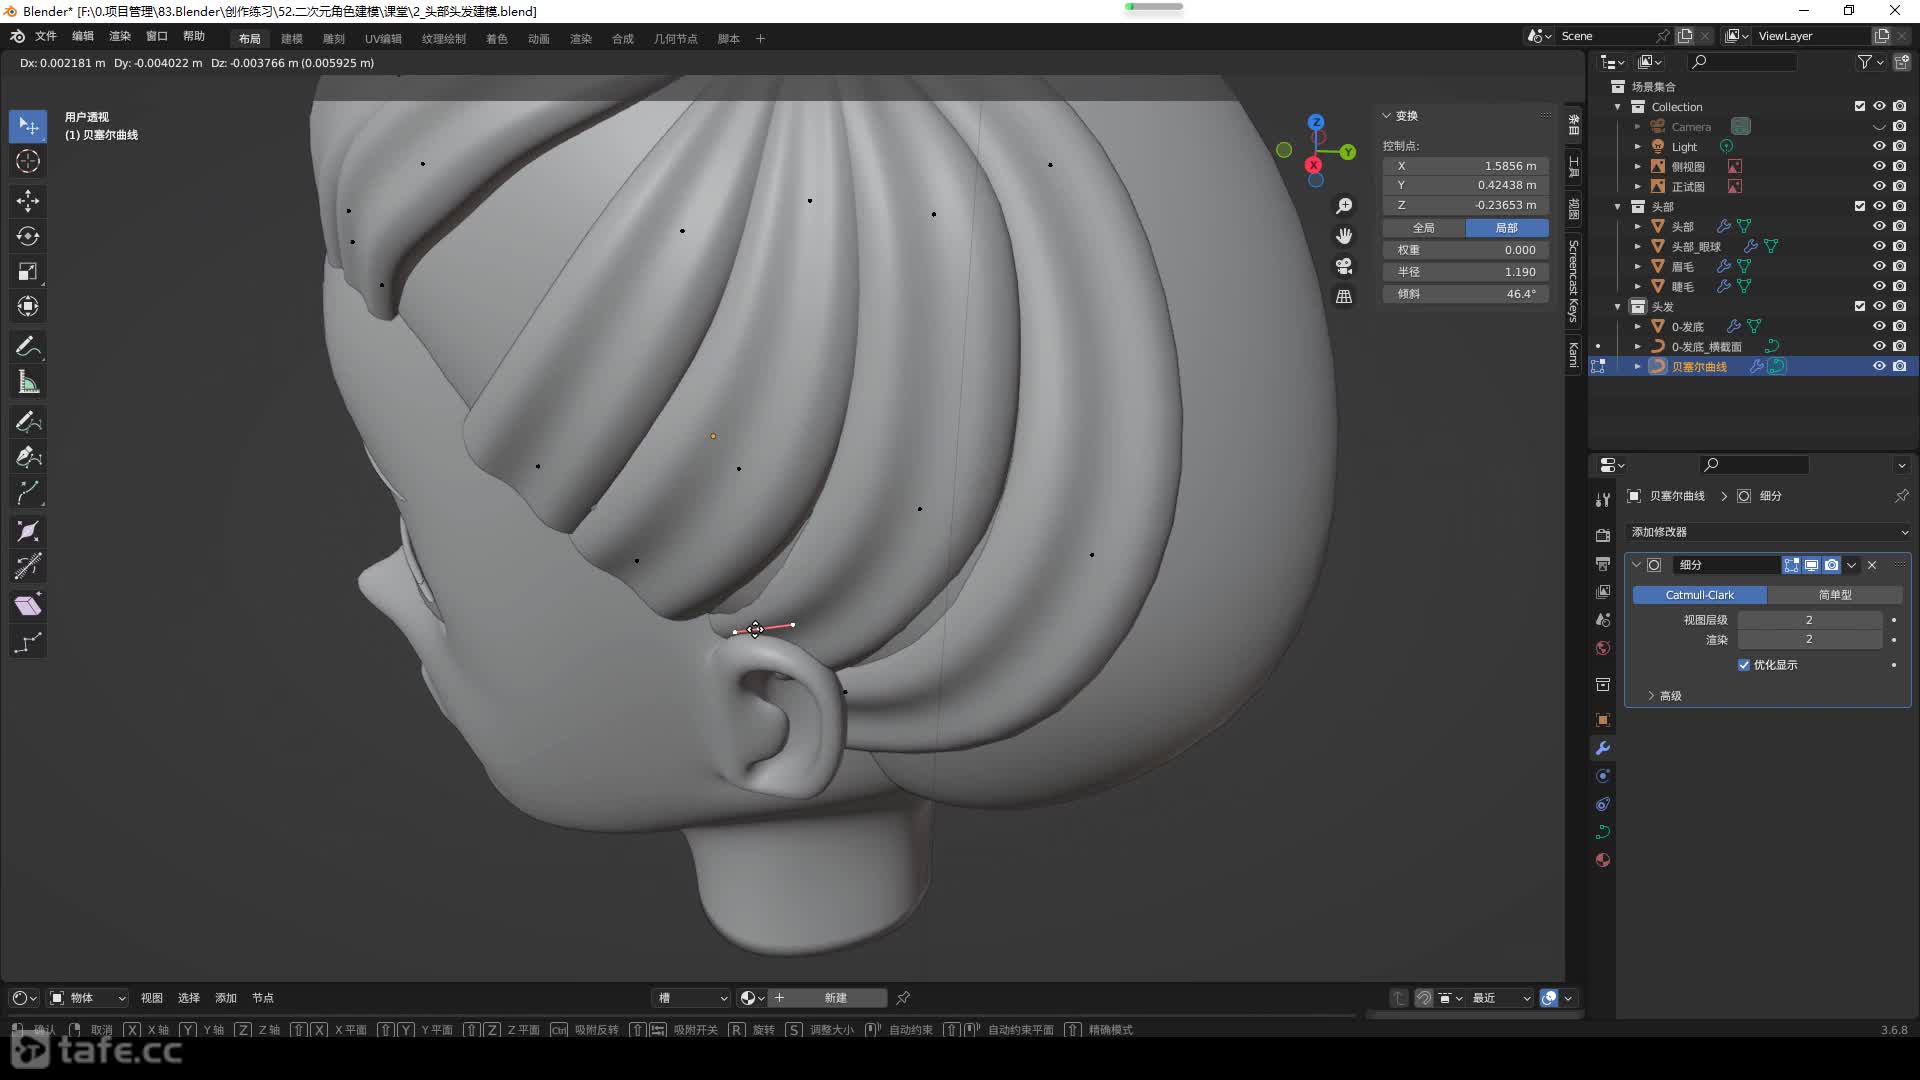The image size is (1920, 1080).
Task: Select 简单型 subdivision type
Action: coord(1835,595)
